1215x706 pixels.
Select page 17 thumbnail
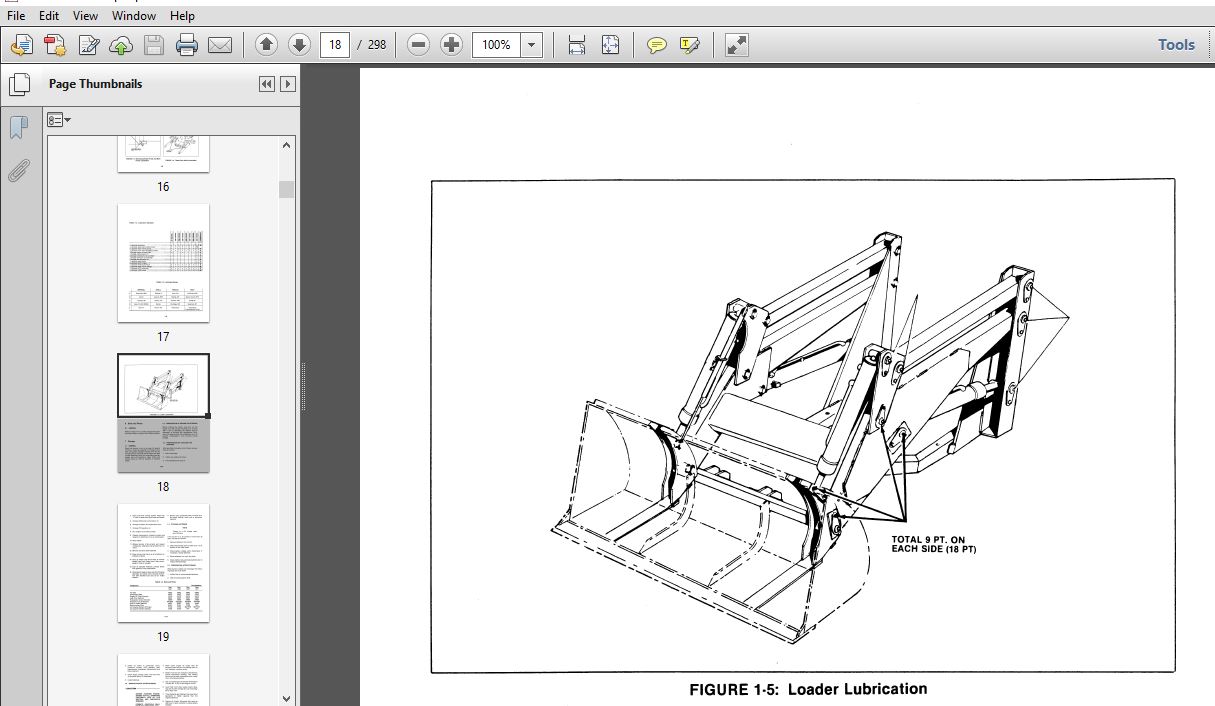(163, 263)
